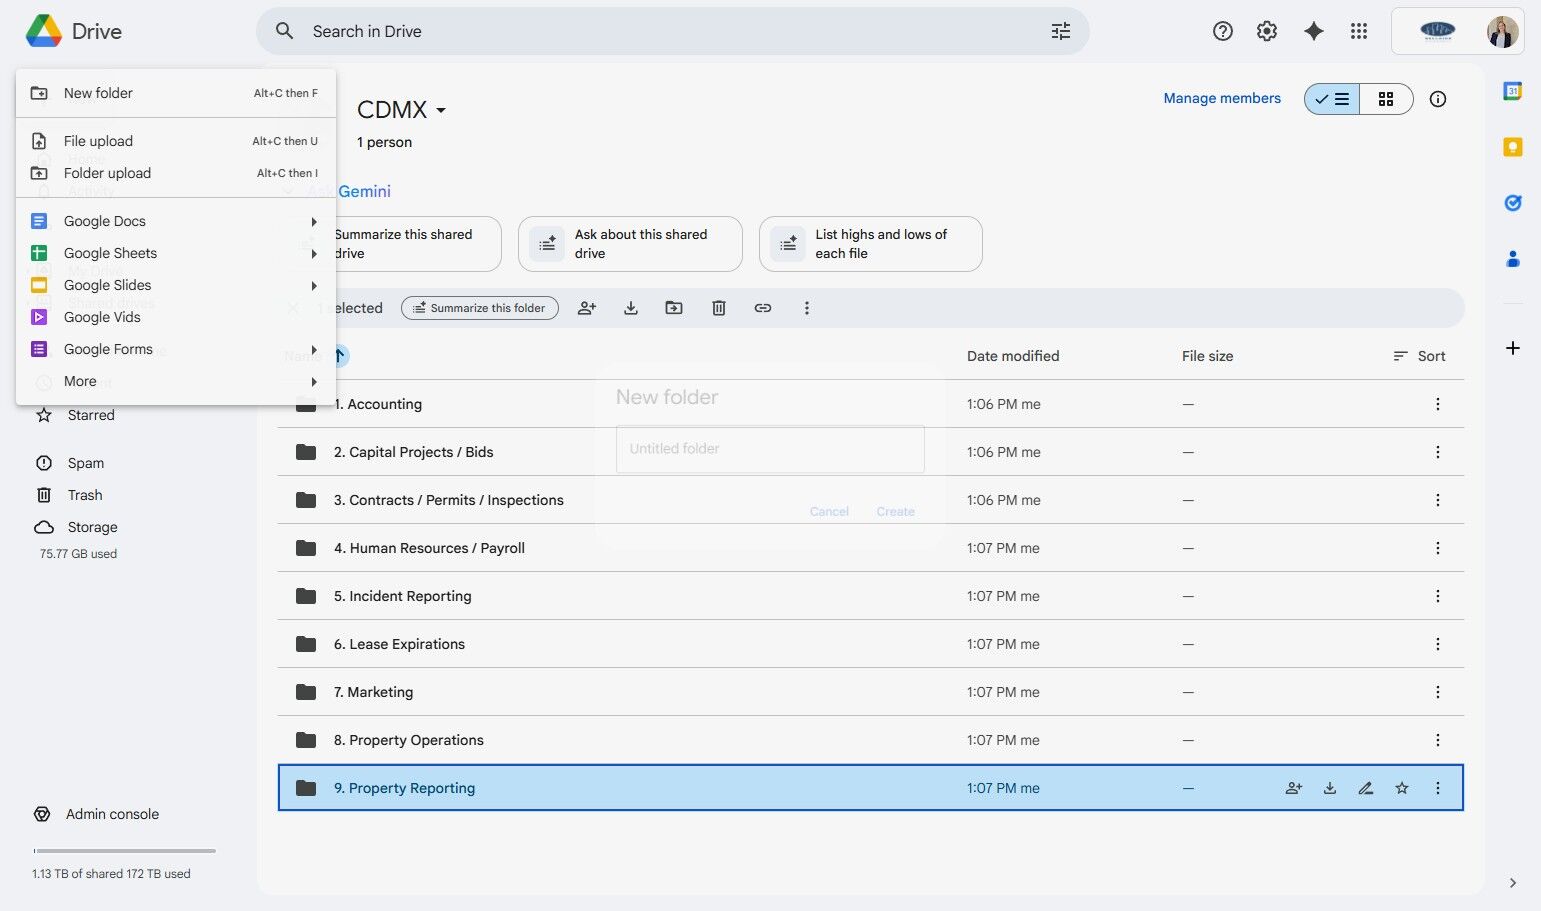
Task: Rename the 9. Property Reporting folder
Action: point(1366,788)
